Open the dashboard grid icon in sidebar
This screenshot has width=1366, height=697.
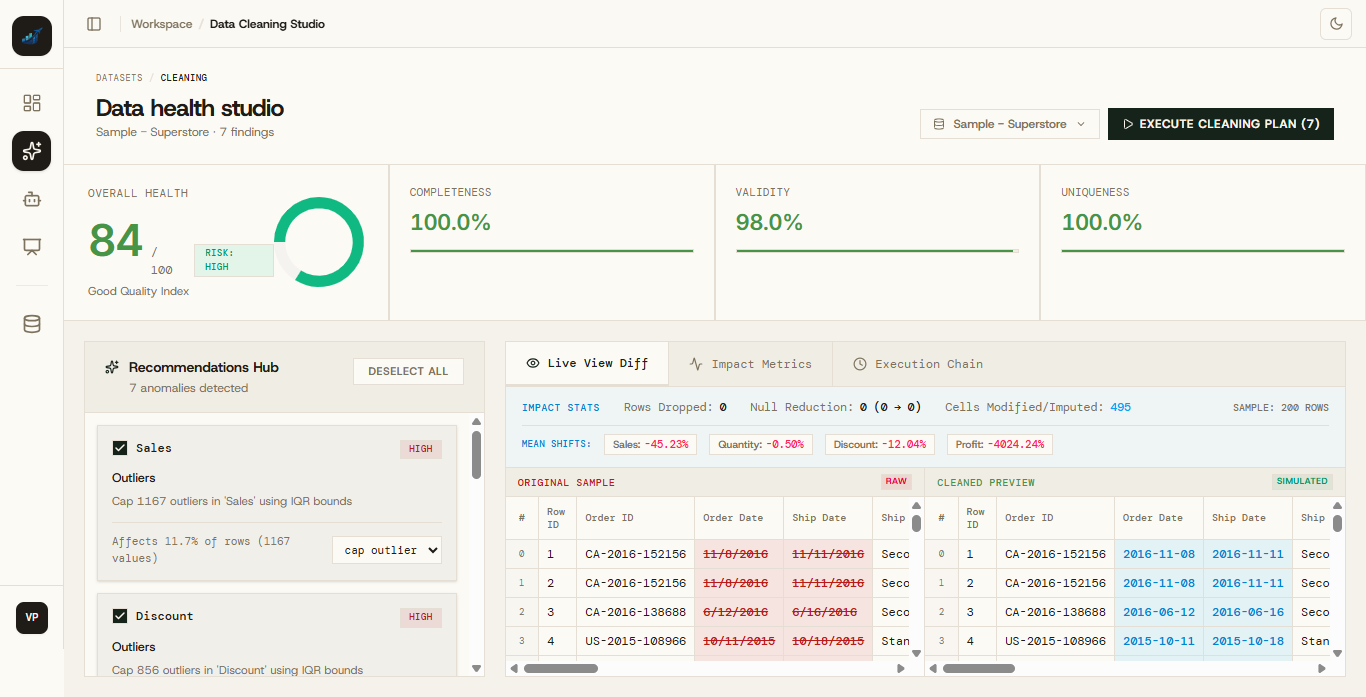click(32, 103)
